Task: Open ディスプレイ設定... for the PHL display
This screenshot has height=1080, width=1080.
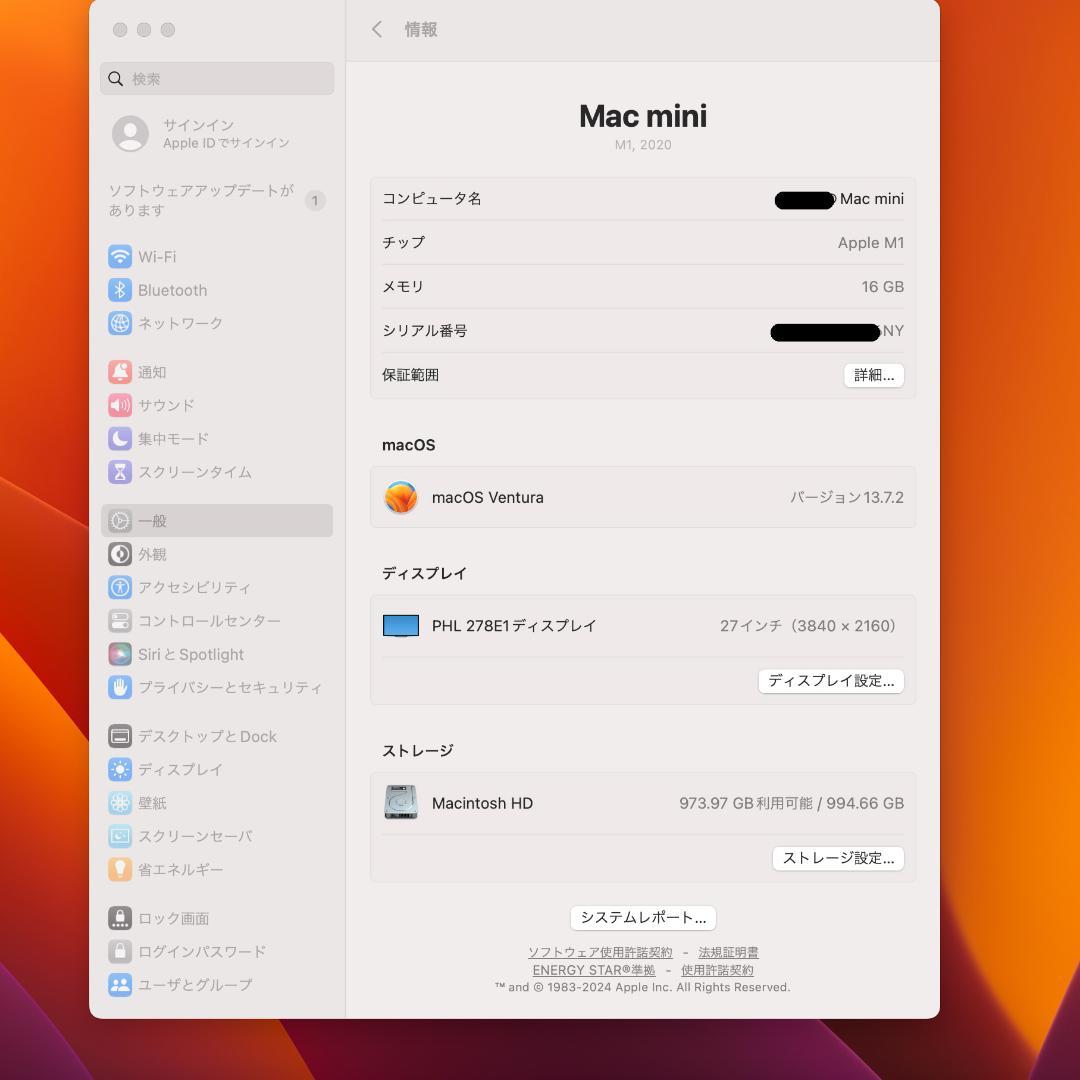Action: point(832,681)
